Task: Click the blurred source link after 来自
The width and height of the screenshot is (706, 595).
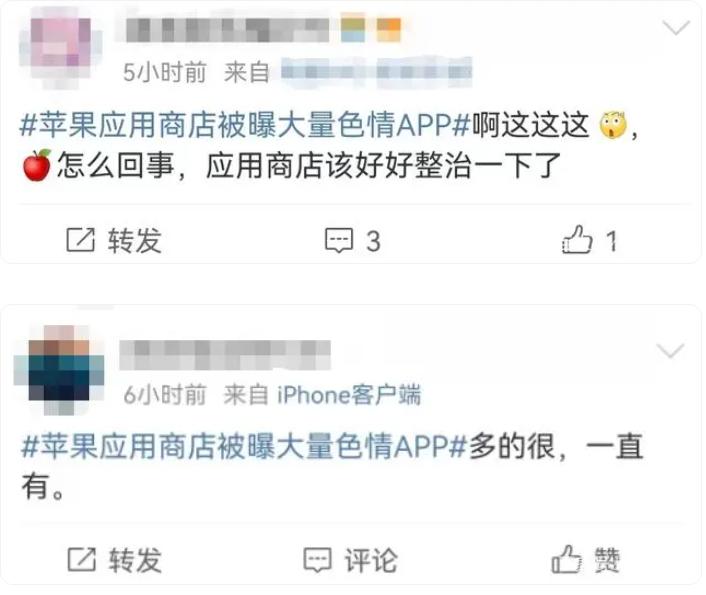Action: 376,72
